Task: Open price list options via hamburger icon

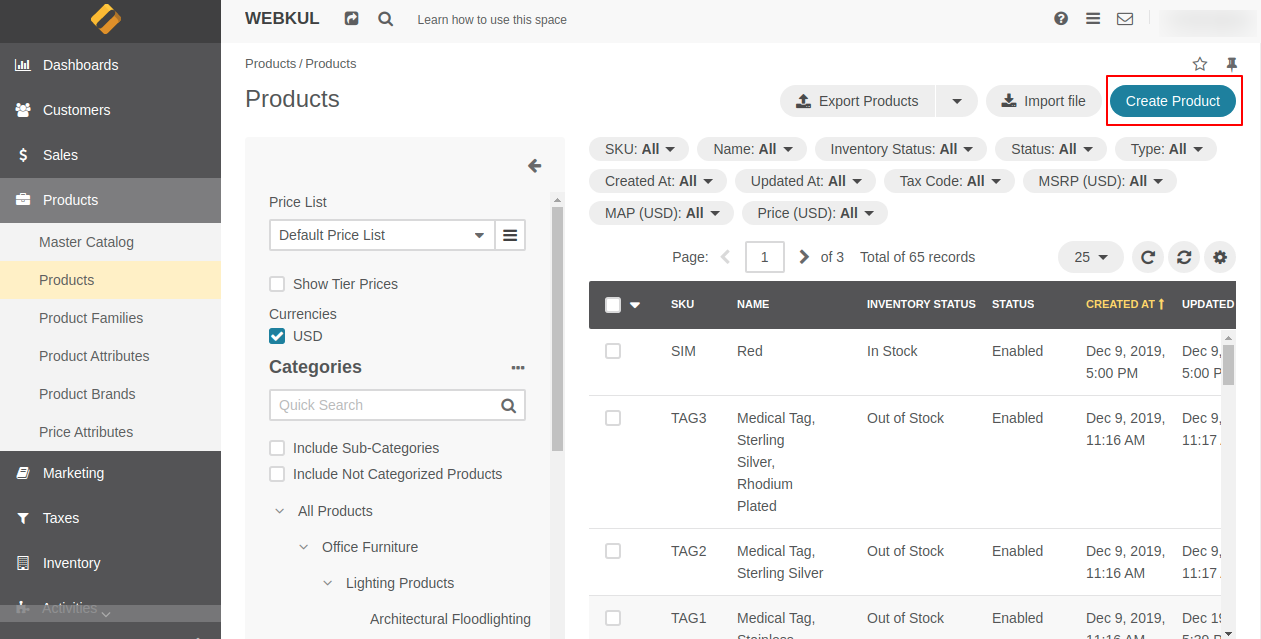Action: point(510,235)
